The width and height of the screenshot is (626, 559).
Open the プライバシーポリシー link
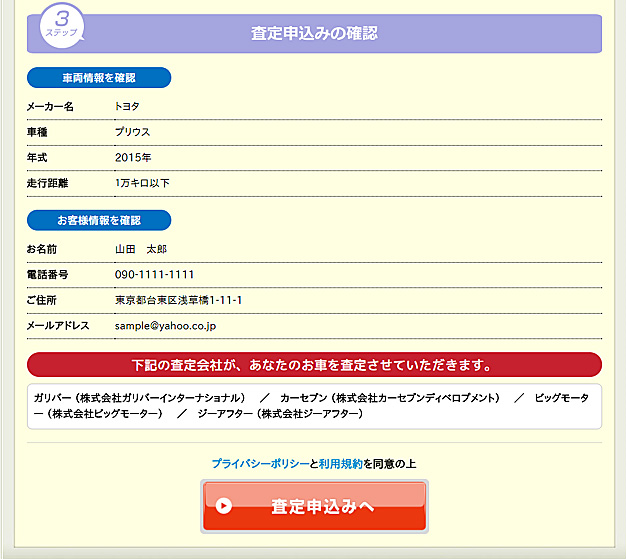tap(260, 464)
